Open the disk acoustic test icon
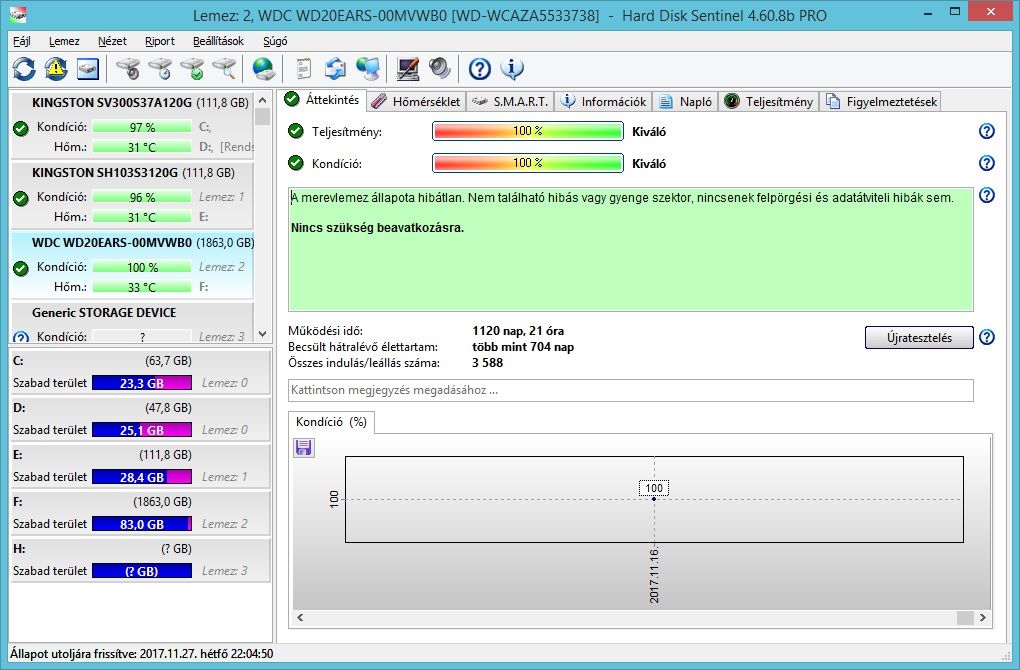Viewport: 1020px width, 670px height. tap(129, 68)
